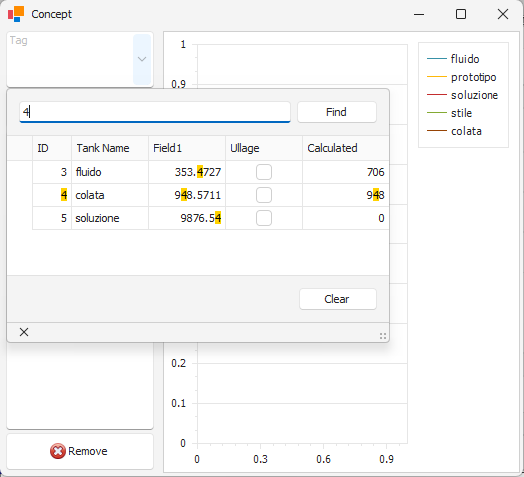Grab the popup resize grip icon
The height and width of the screenshot is (477, 524).
[x=383, y=336]
